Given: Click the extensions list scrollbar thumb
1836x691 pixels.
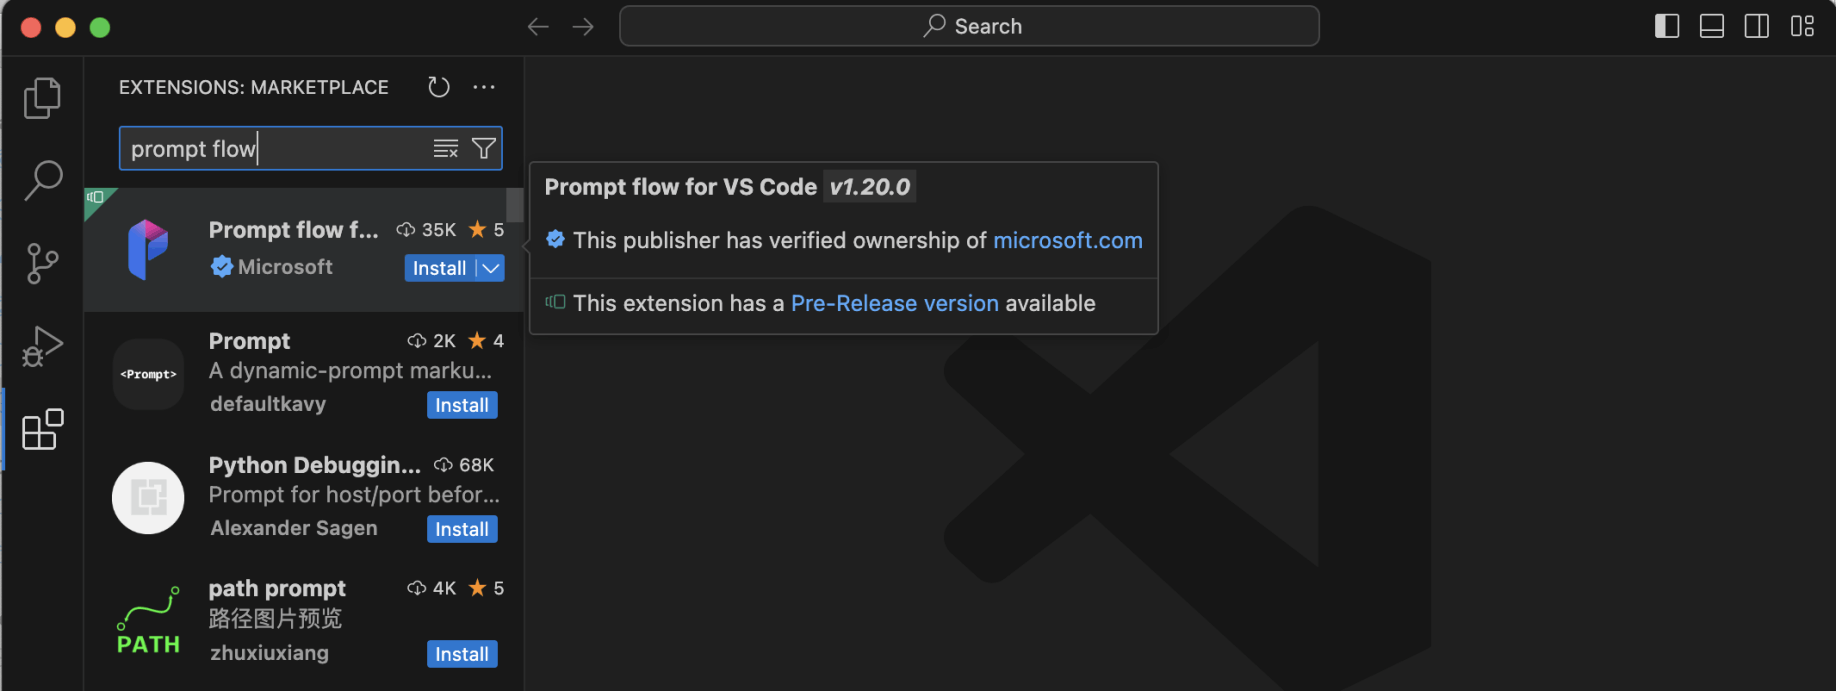Looking at the screenshot, I should tap(515, 205).
